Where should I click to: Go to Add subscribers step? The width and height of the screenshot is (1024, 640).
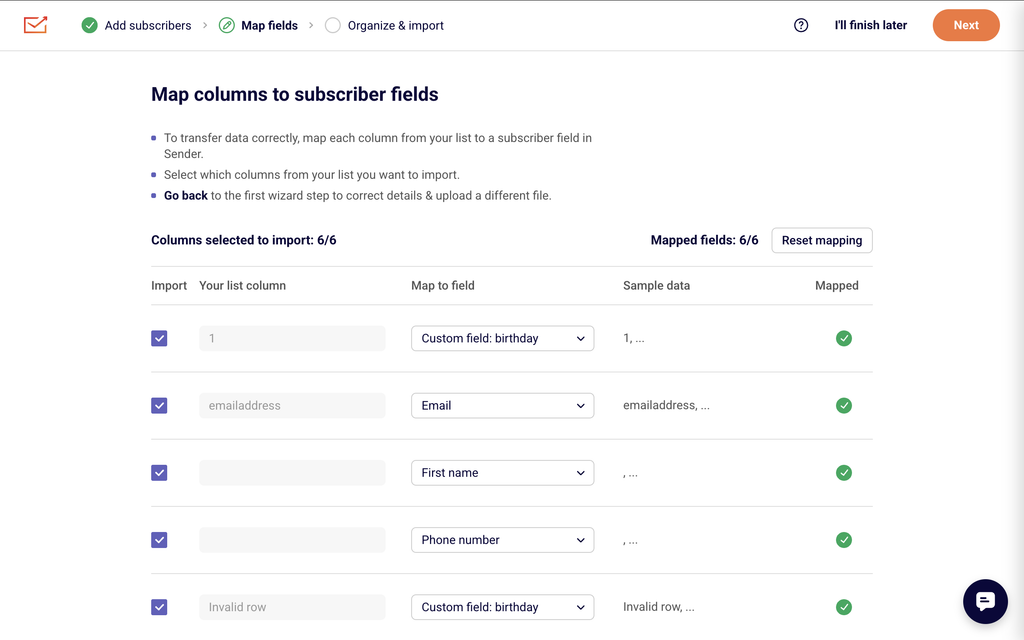148,25
